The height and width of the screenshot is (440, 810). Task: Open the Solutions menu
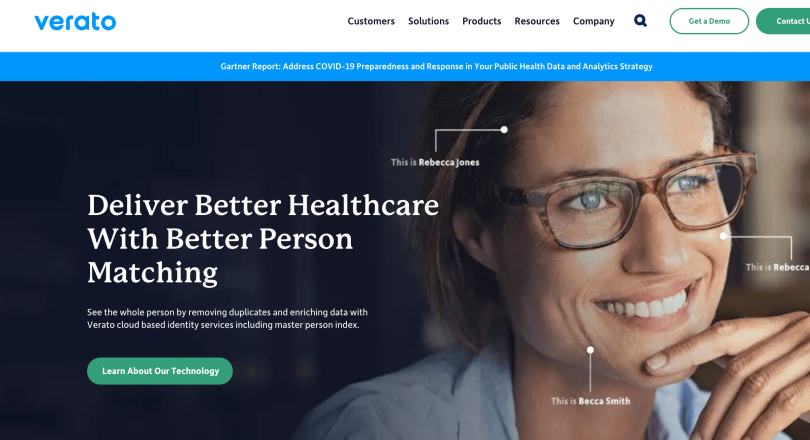[x=428, y=21]
